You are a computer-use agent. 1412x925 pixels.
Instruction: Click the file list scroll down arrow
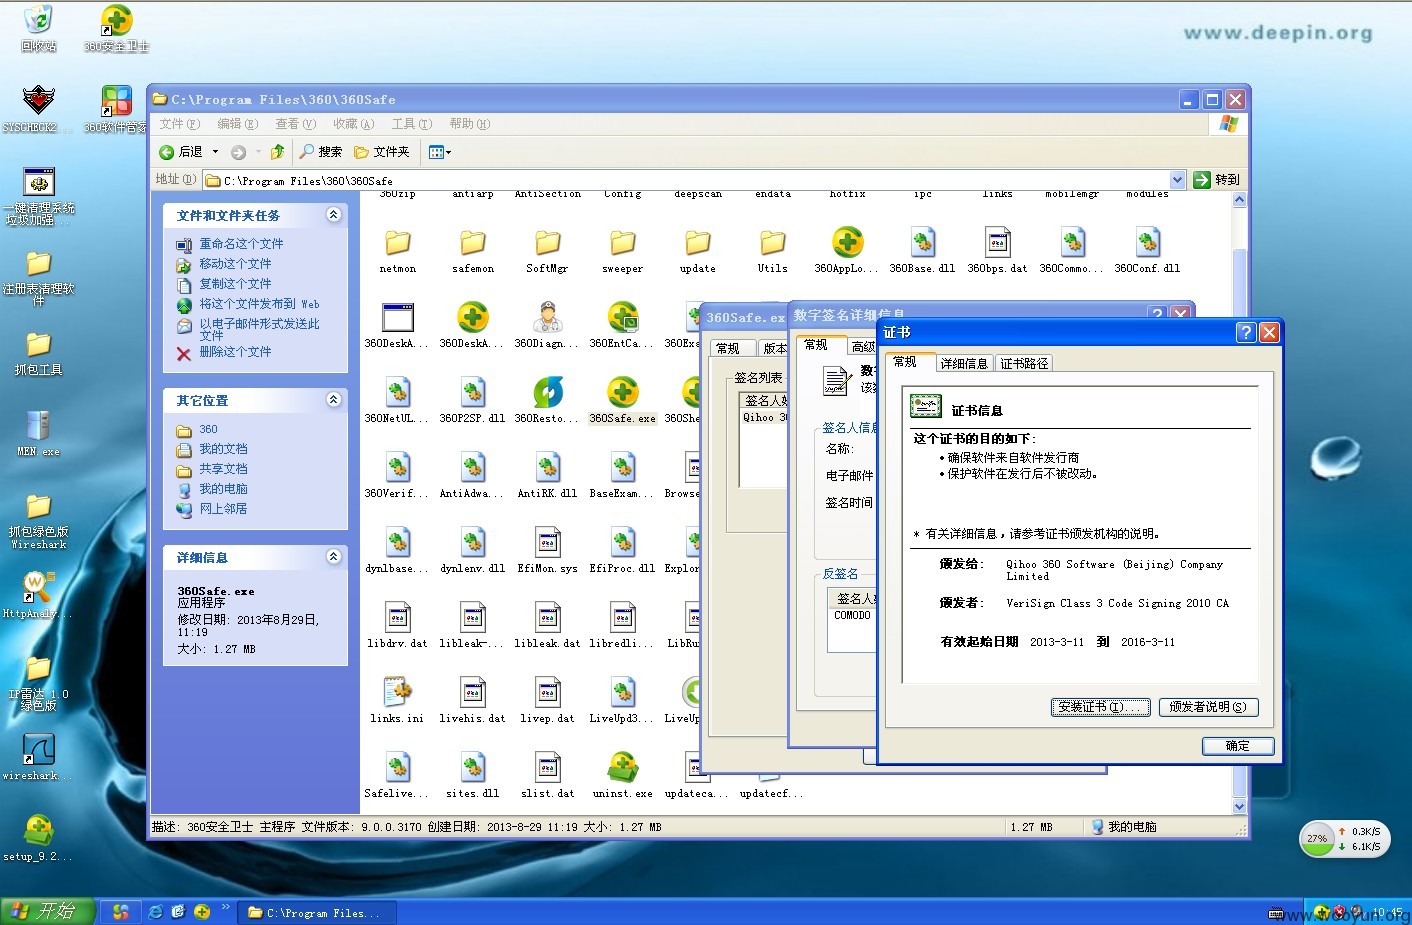[1240, 806]
